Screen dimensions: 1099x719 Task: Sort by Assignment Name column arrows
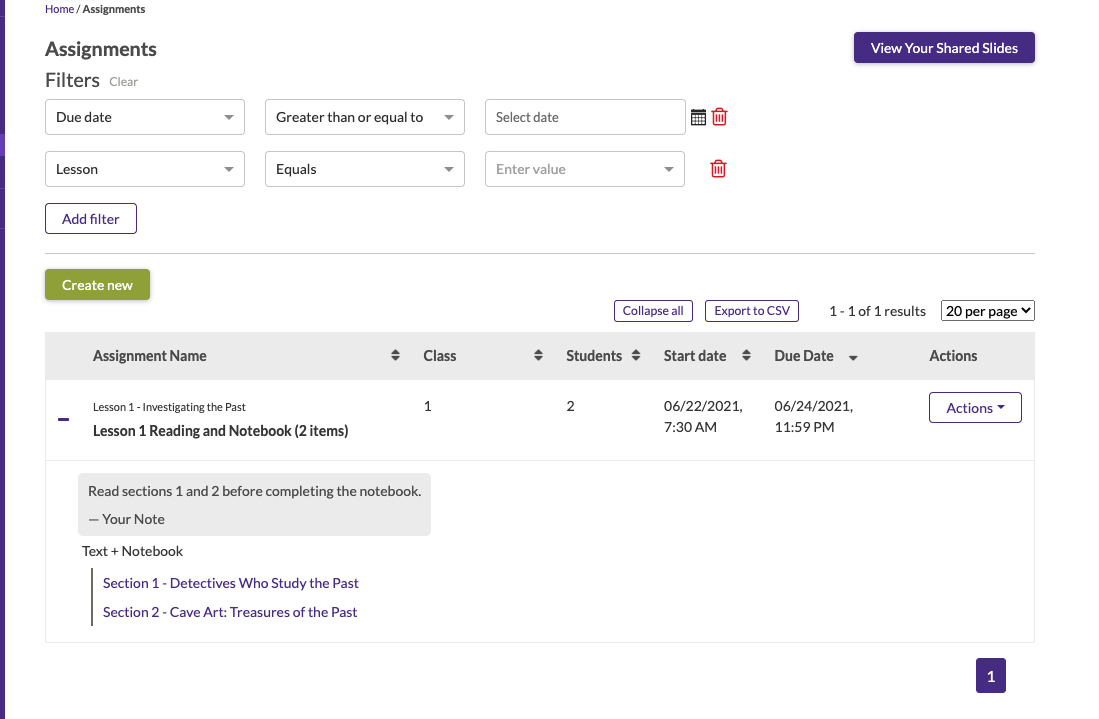tap(395, 356)
